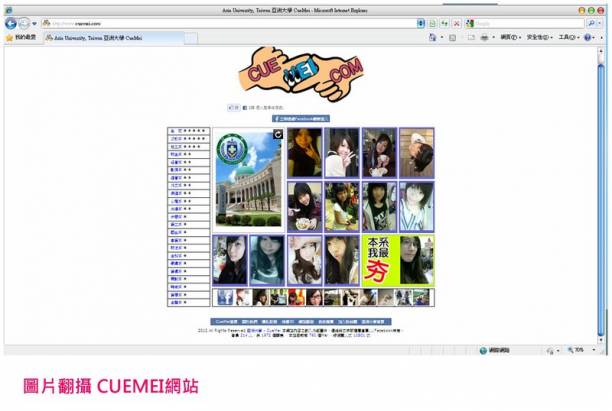Open photo of girl in striped top
This screenshot has width=612, height=411.
(x=416, y=207)
